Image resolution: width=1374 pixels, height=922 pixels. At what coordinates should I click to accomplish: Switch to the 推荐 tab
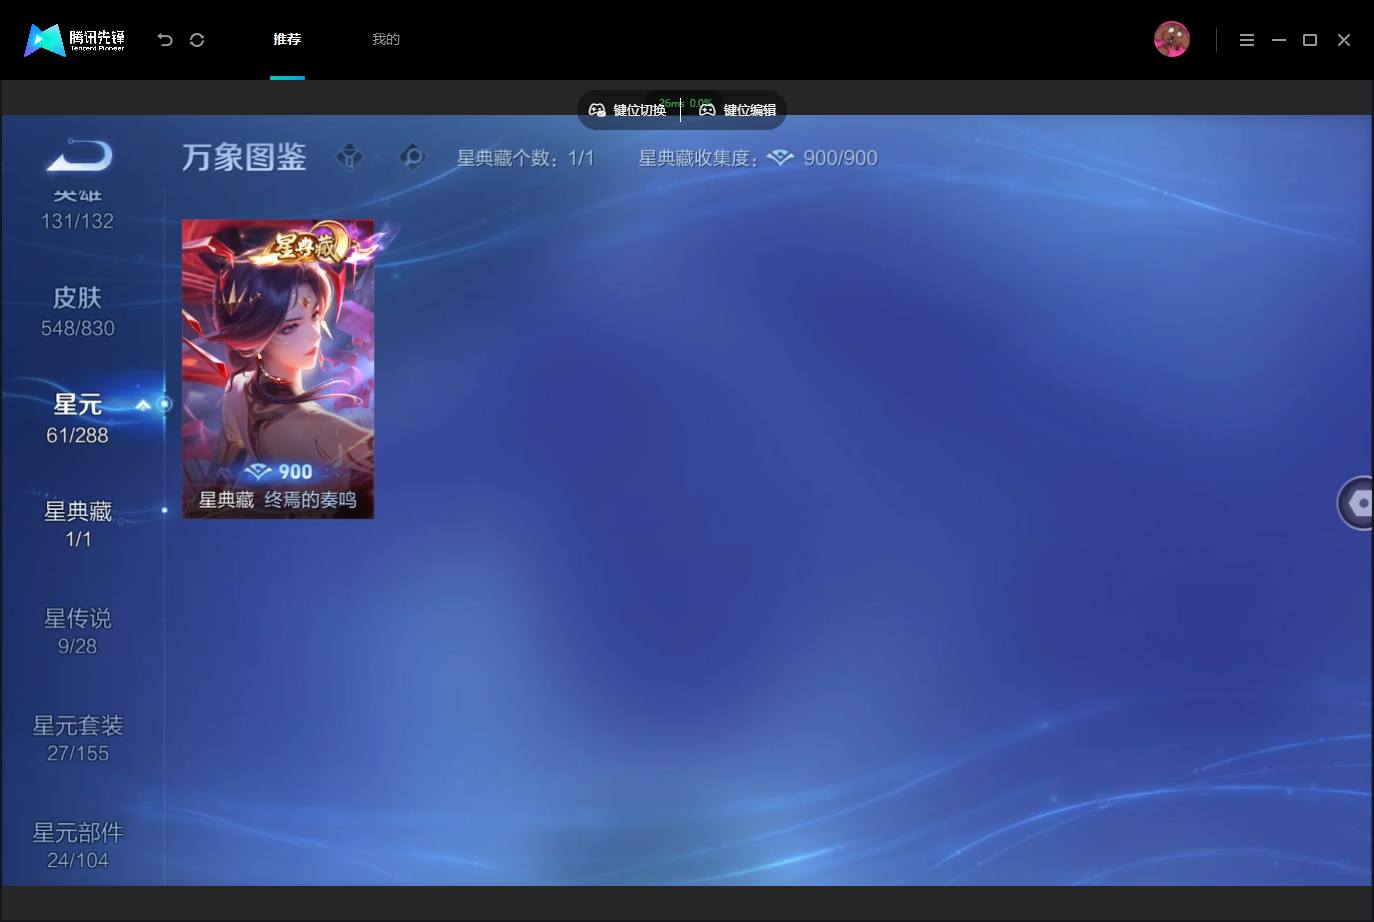click(287, 40)
